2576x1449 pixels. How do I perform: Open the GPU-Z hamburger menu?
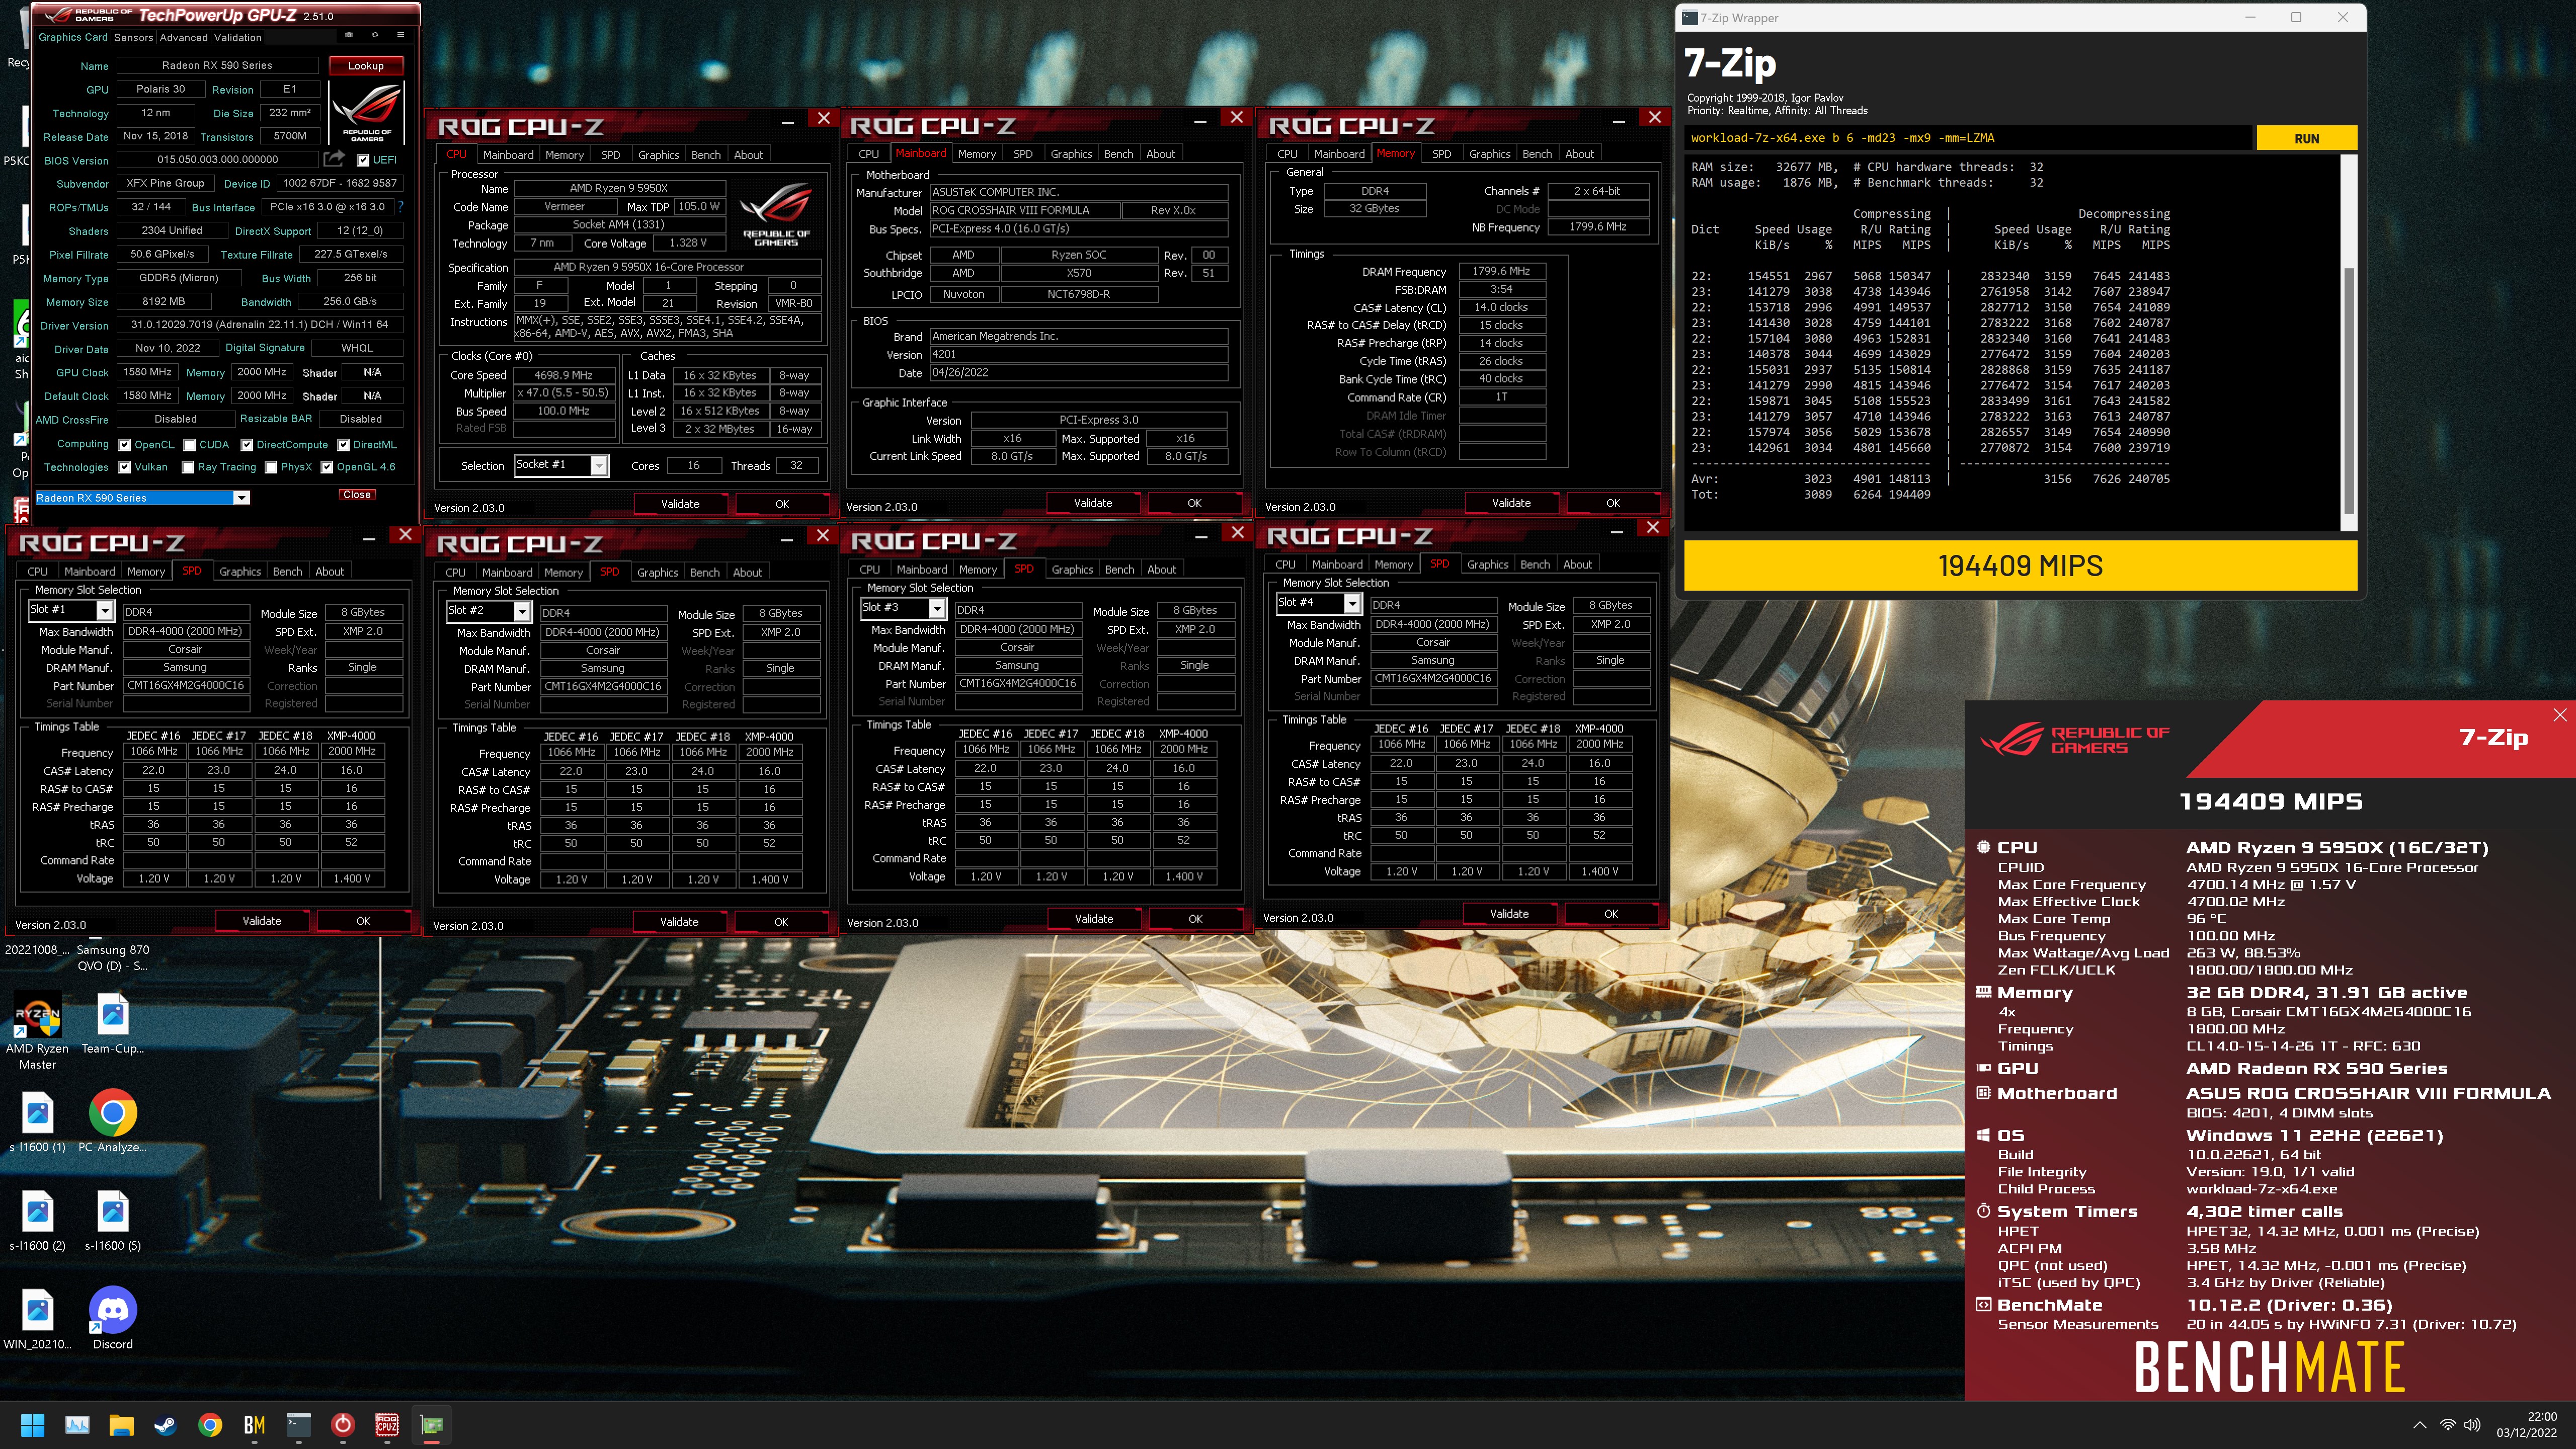pyautogui.click(x=401, y=36)
